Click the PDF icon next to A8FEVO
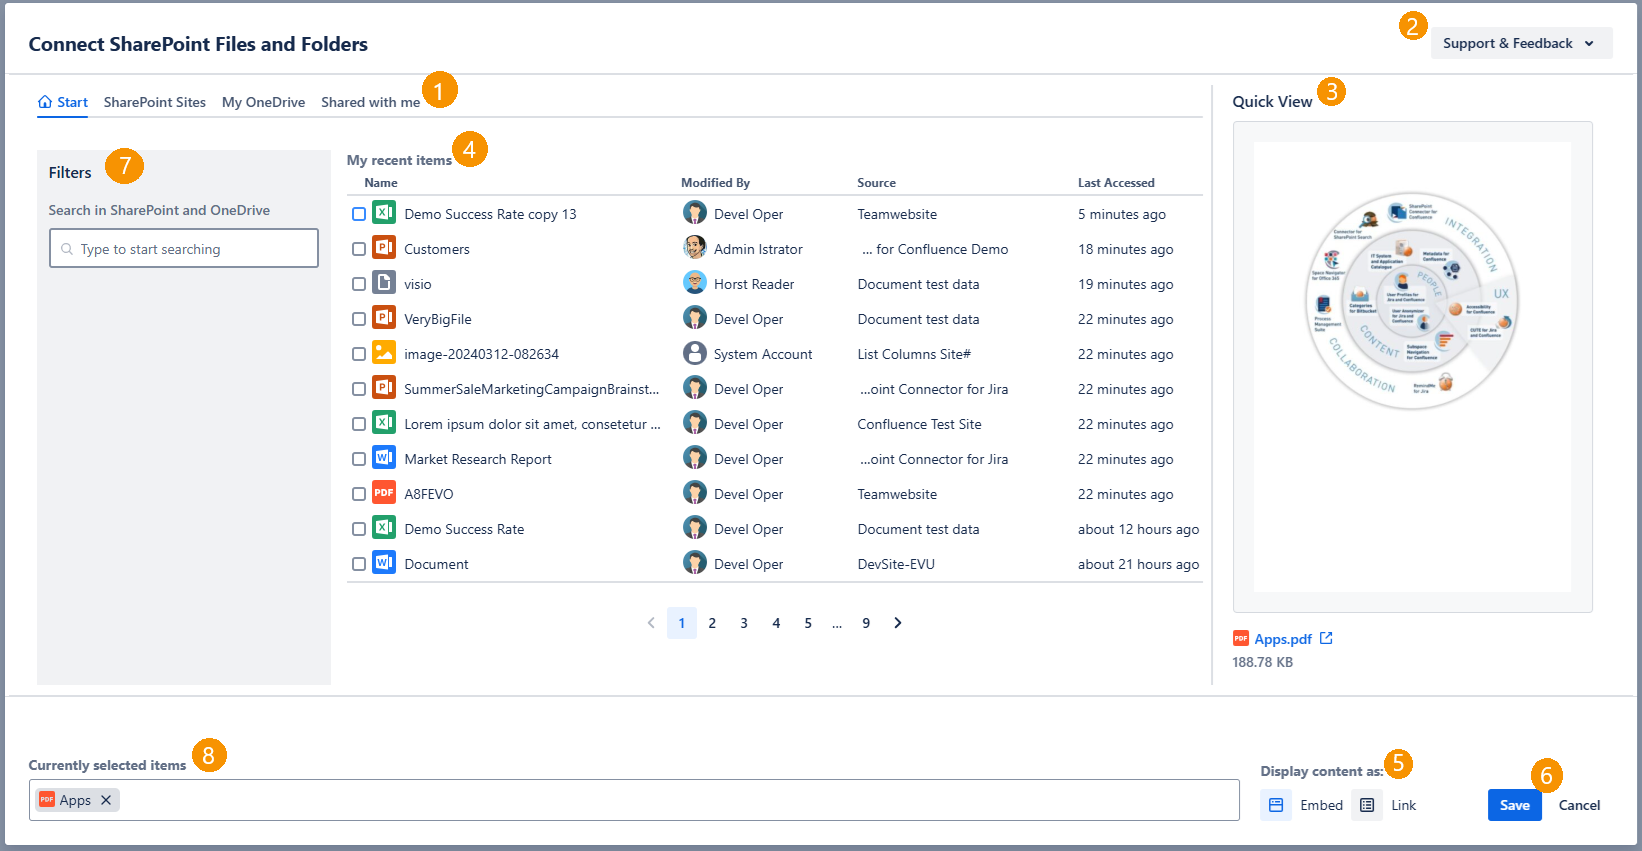Viewport: 1642px width, 851px height. (384, 493)
